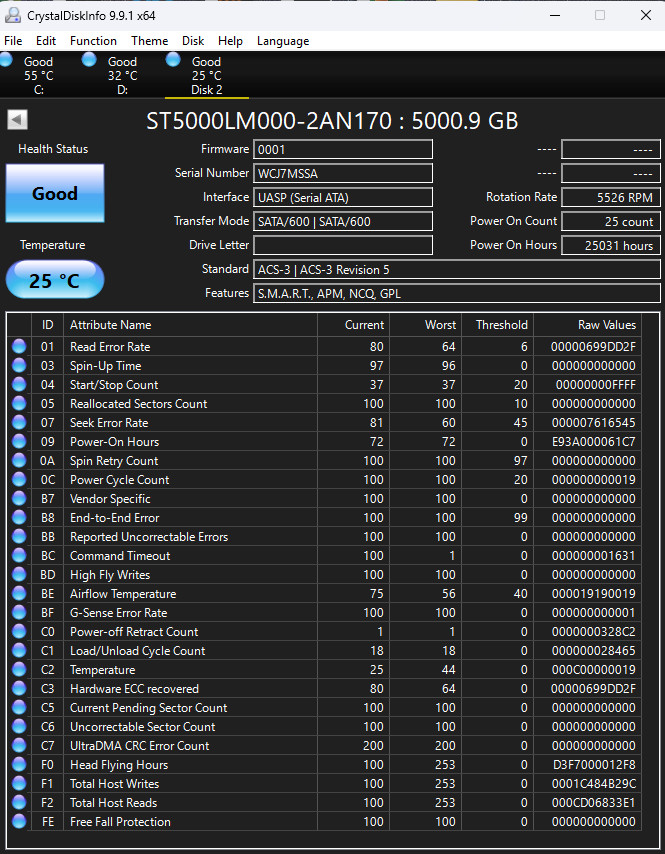Image resolution: width=665 pixels, height=854 pixels.
Task: Click status orb for G-Sense Error Rate
Action: point(19,613)
